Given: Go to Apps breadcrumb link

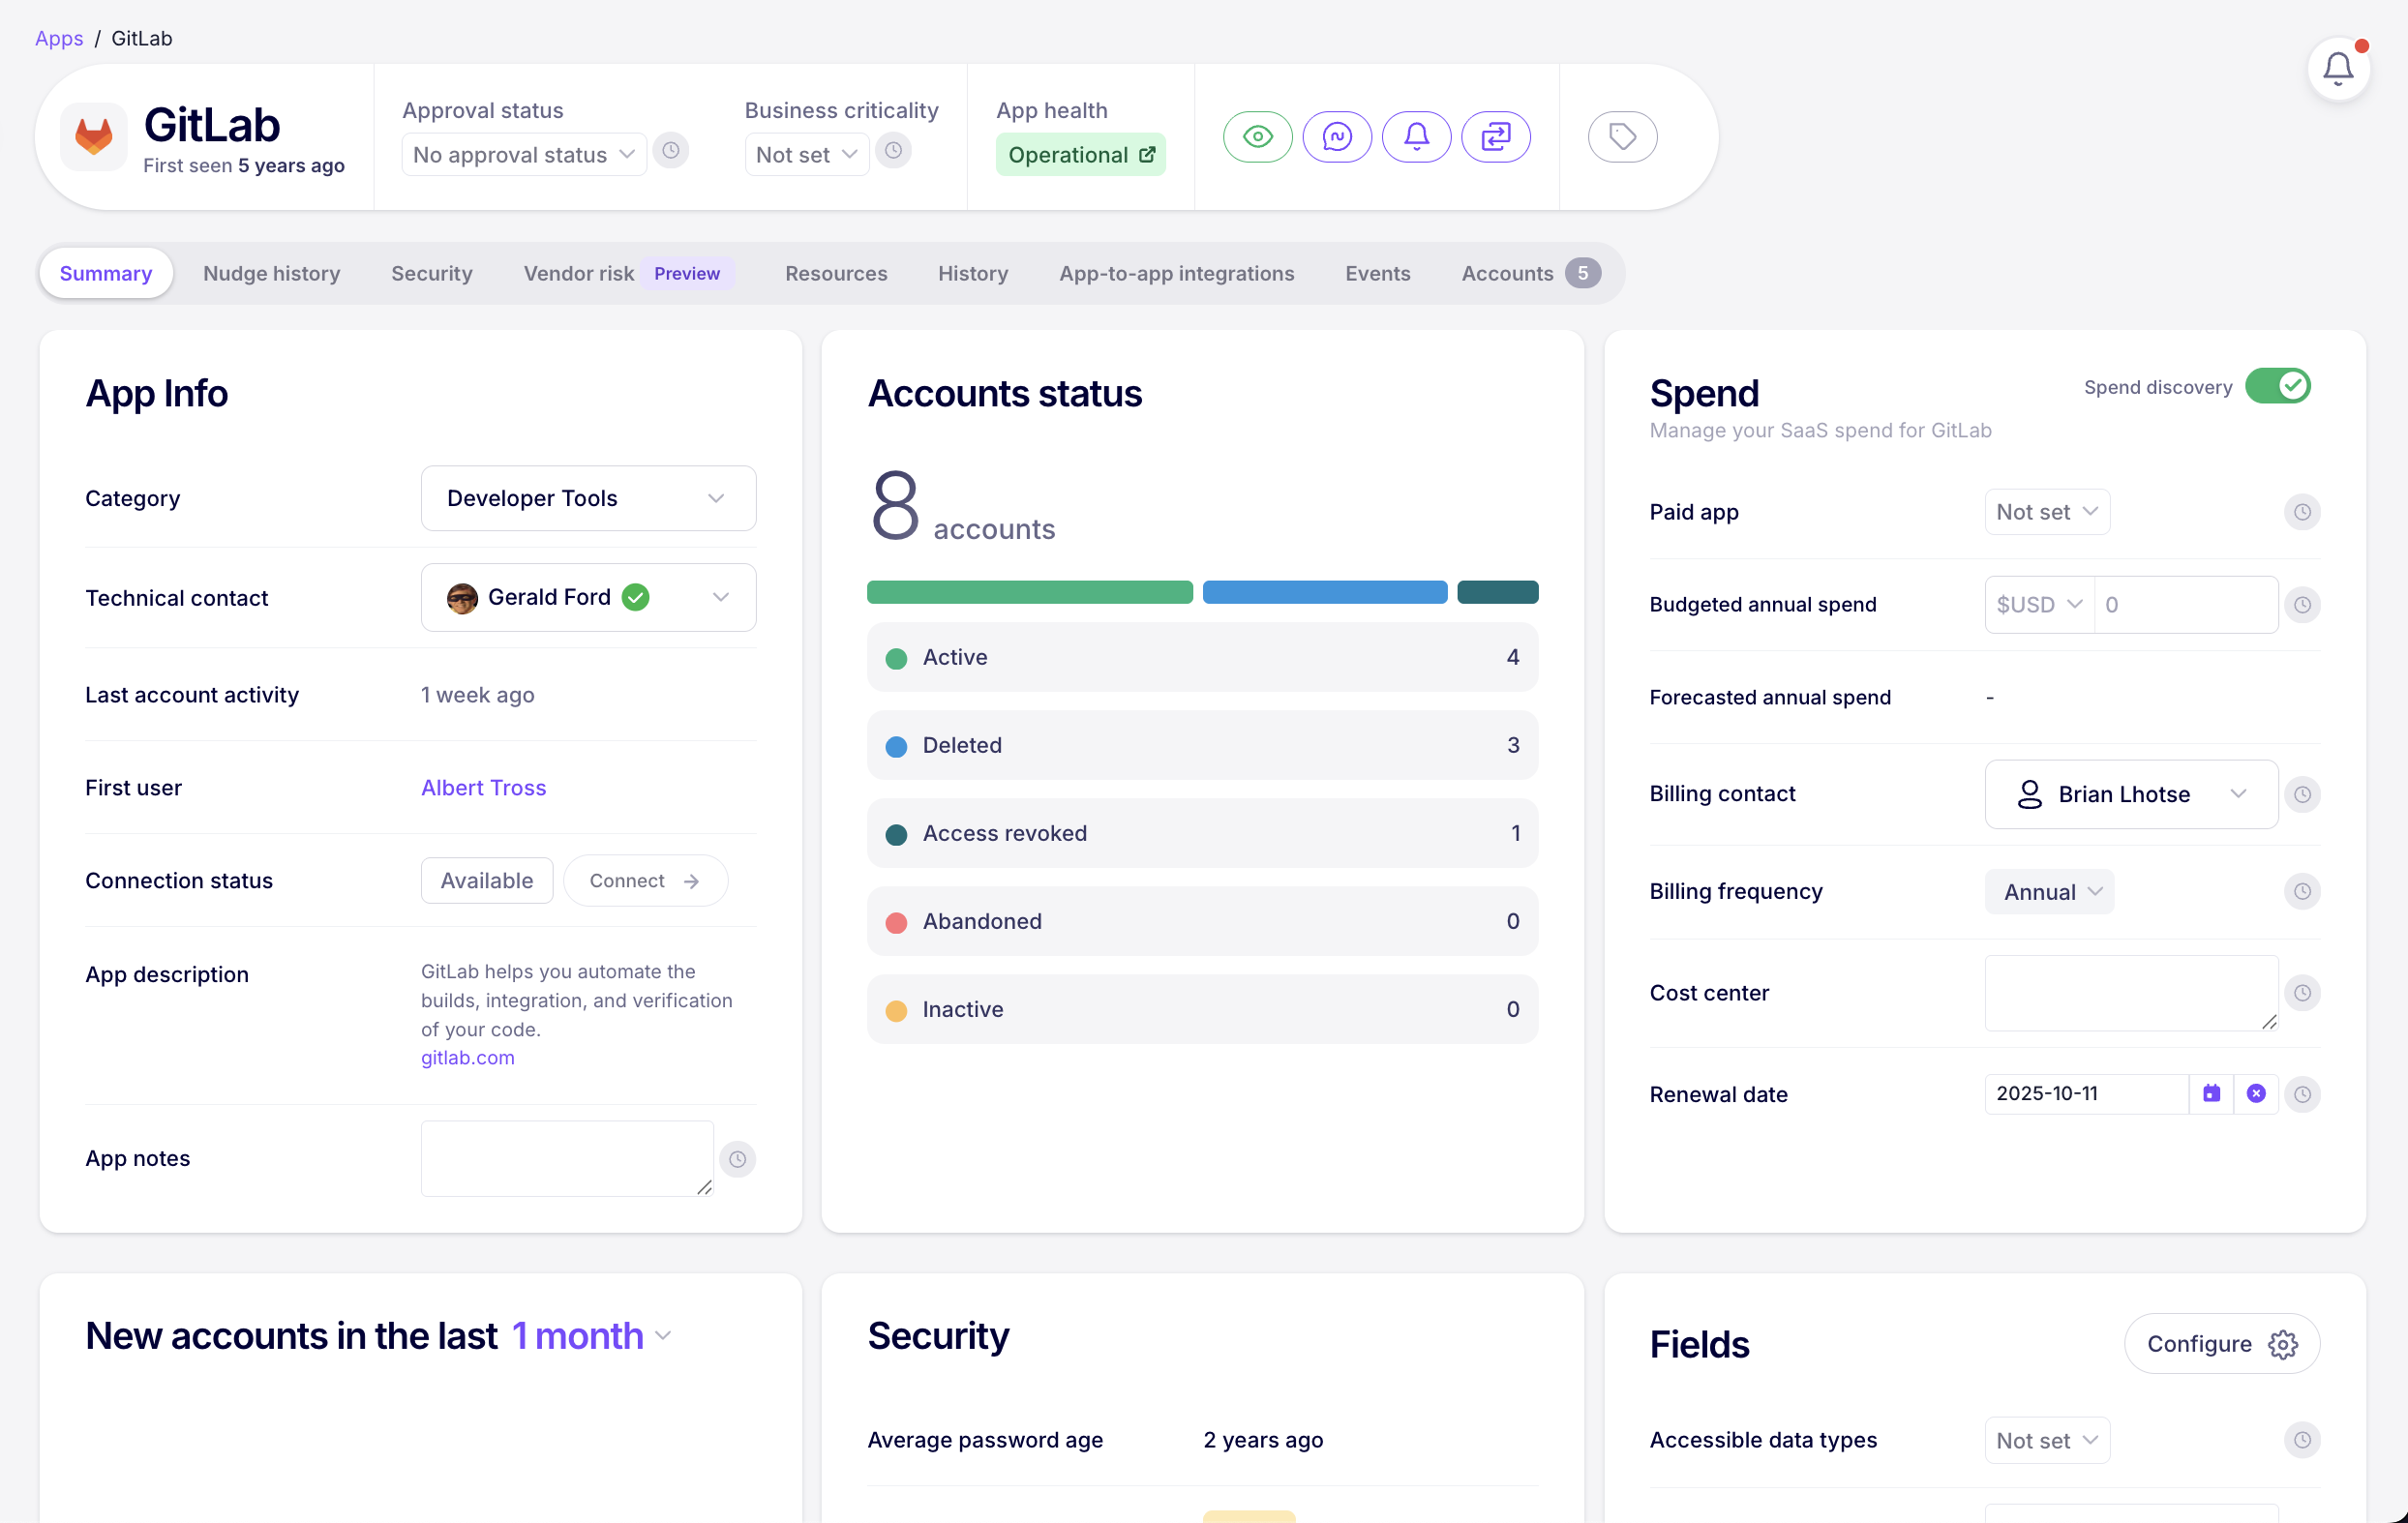Looking at the screenshot, I should (x=59, y=38).
